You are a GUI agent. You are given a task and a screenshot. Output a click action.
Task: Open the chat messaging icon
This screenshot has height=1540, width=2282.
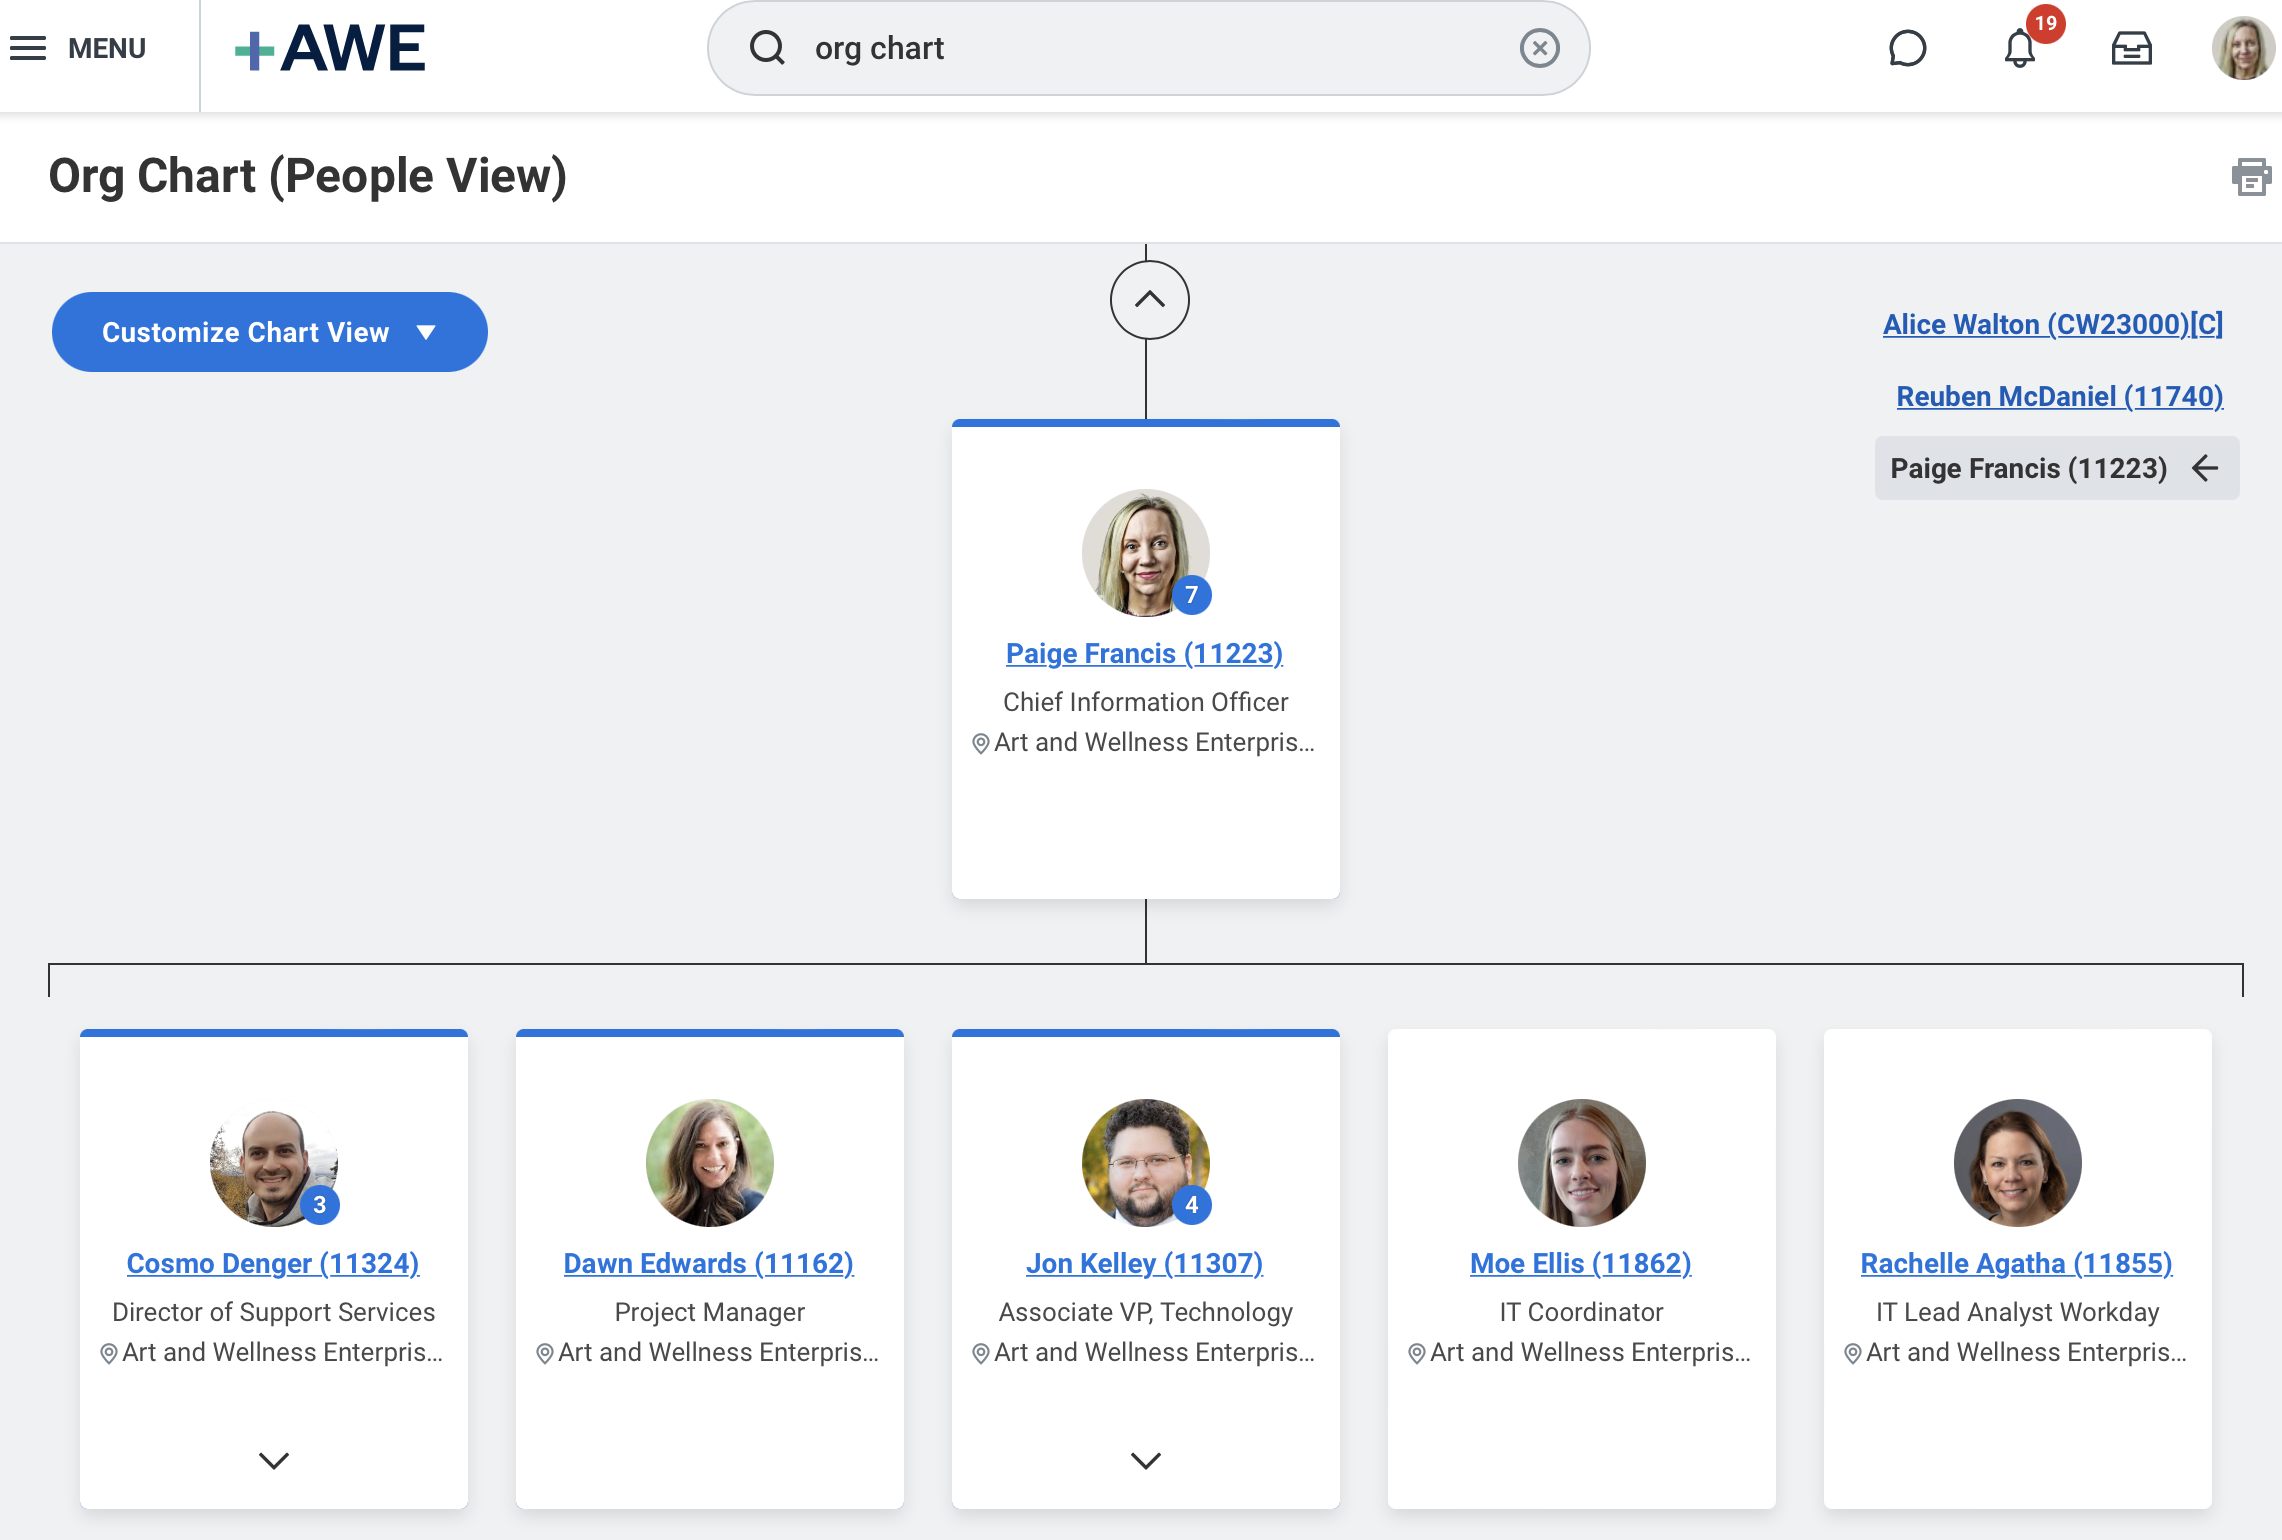coord(1907,47)
